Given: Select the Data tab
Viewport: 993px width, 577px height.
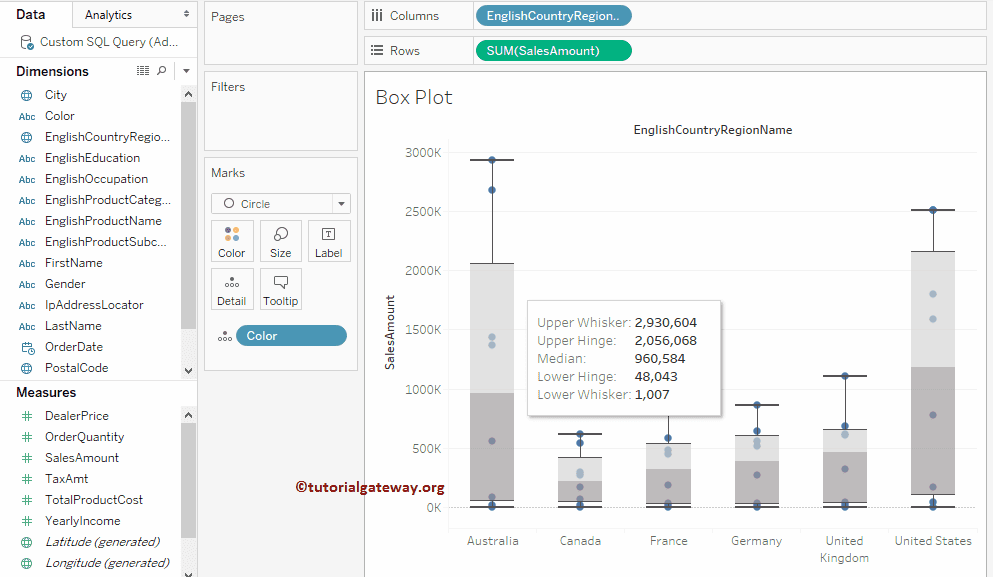Looking at the screenshot, I should point(31,15).
